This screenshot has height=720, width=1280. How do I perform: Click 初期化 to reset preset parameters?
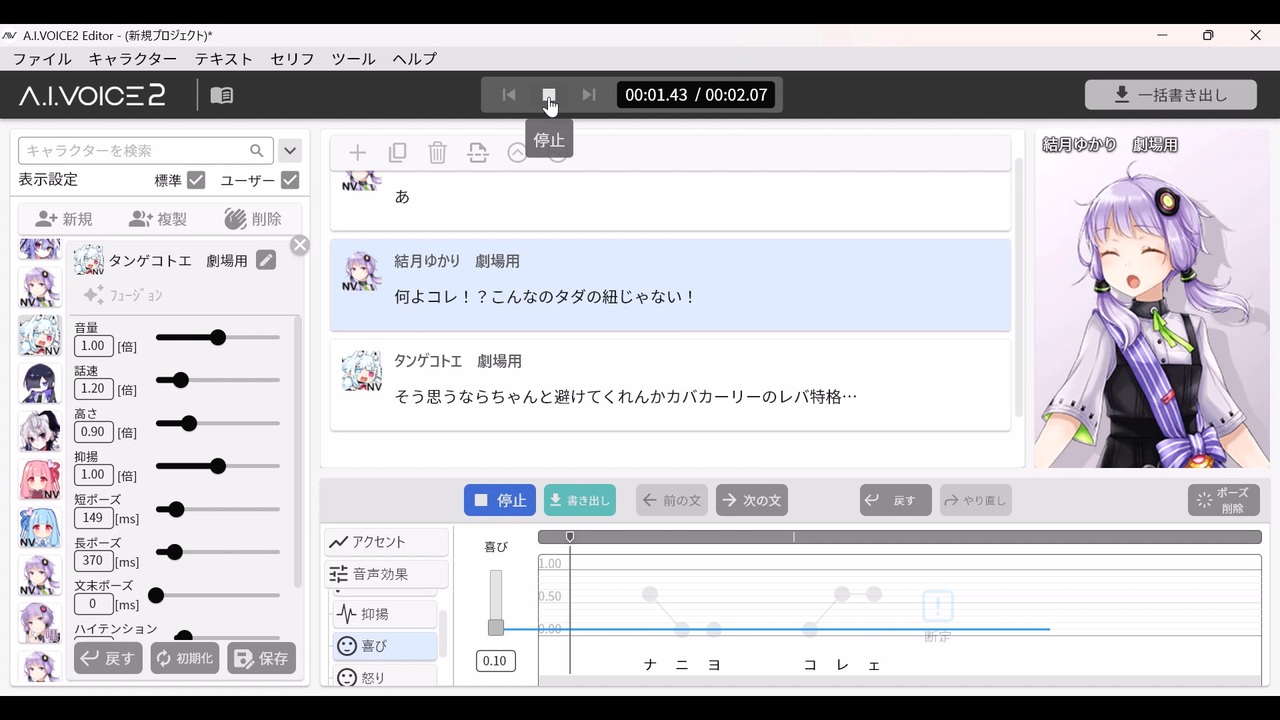(185, 658)
